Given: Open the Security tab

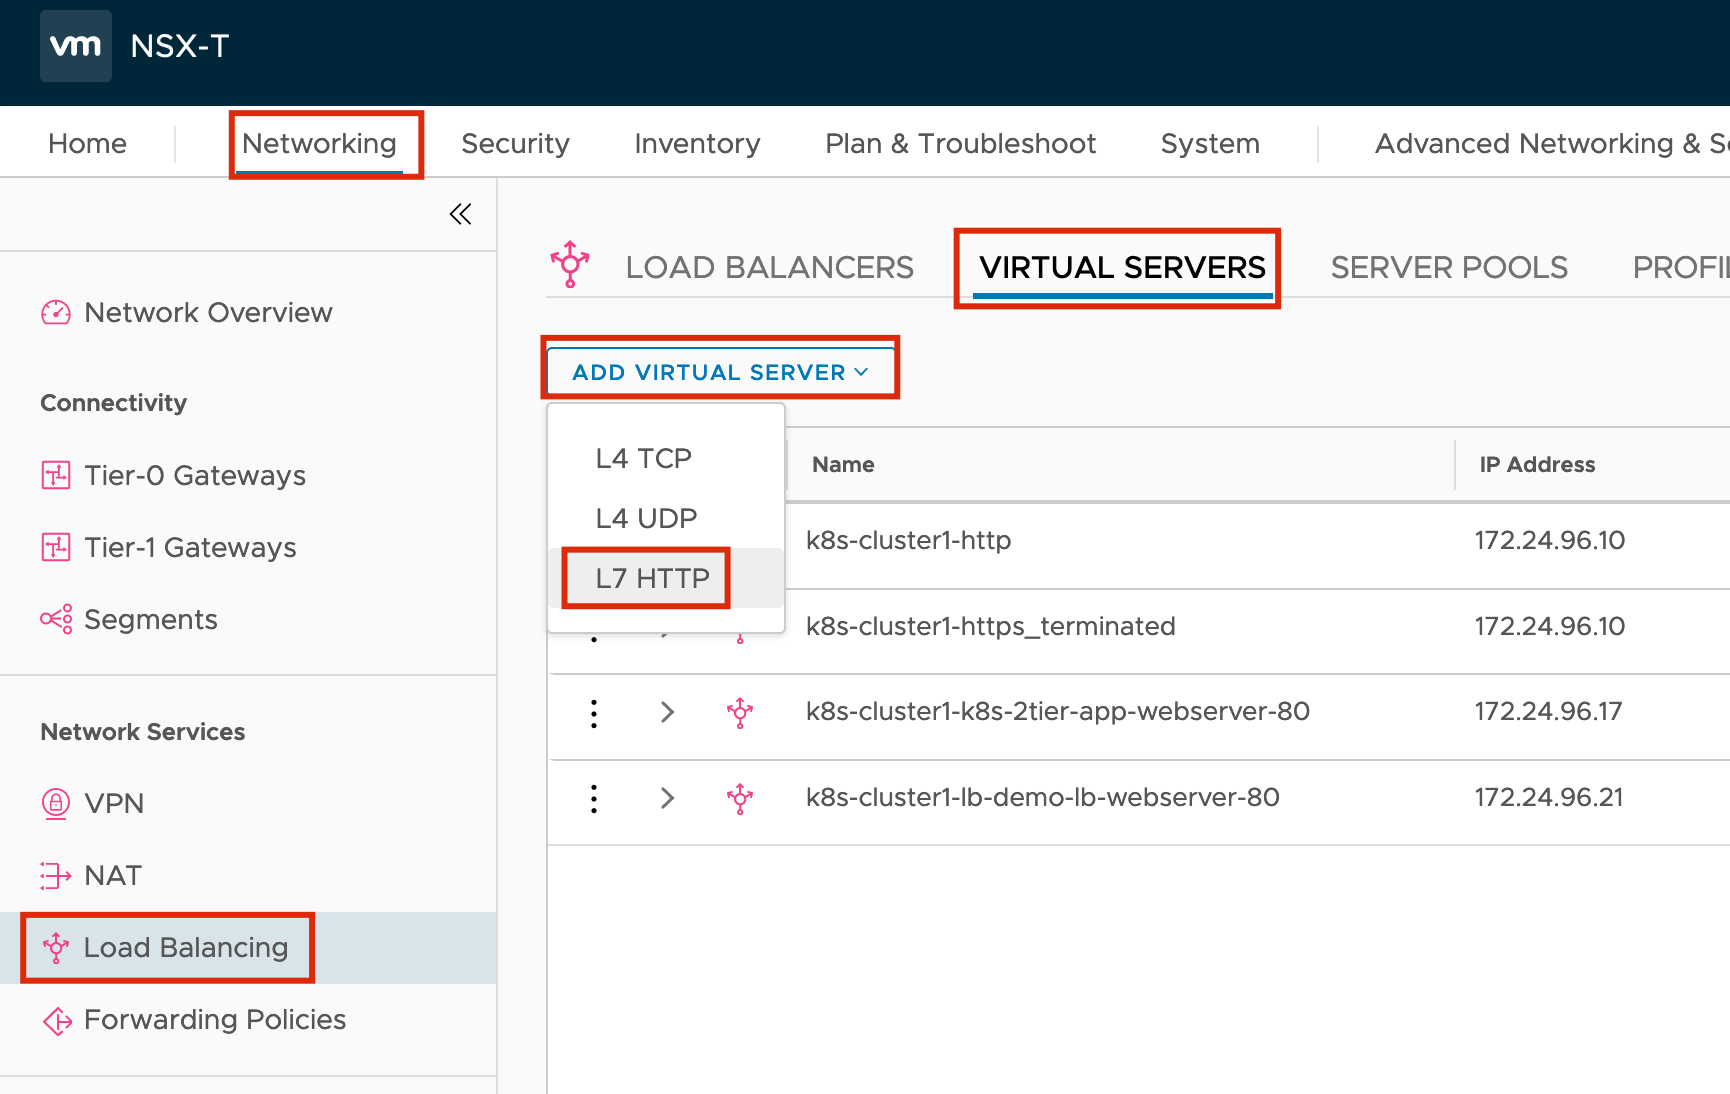Looking at the screenshot, I should [515, 144].
